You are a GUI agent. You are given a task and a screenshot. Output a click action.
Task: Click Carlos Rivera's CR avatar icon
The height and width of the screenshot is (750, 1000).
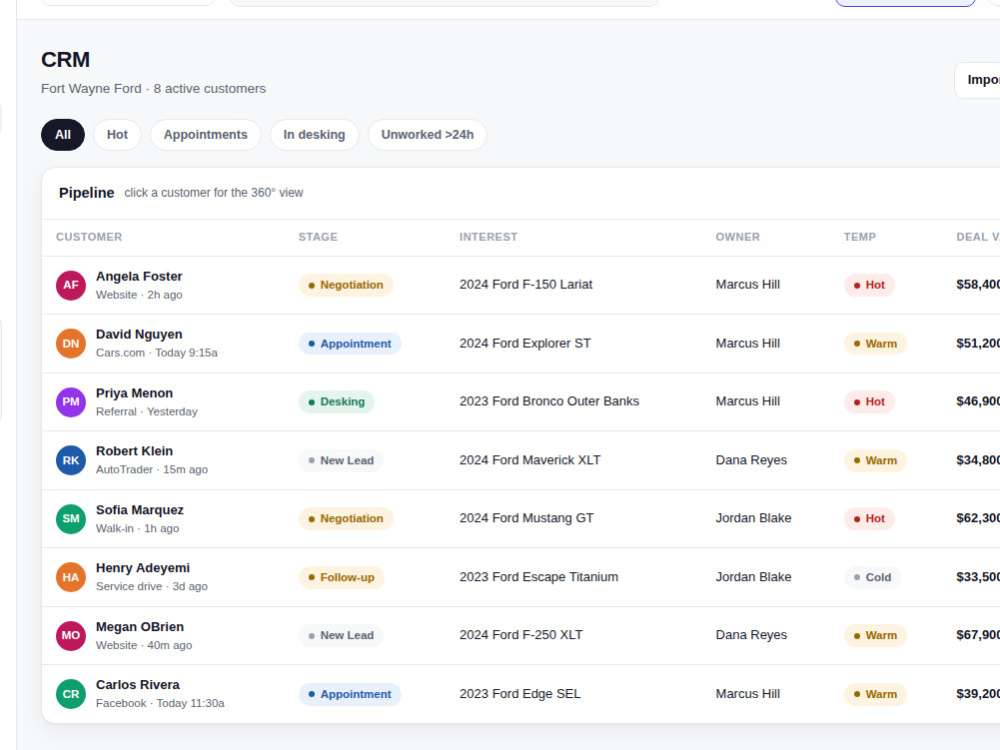click(x=71, y=694)
